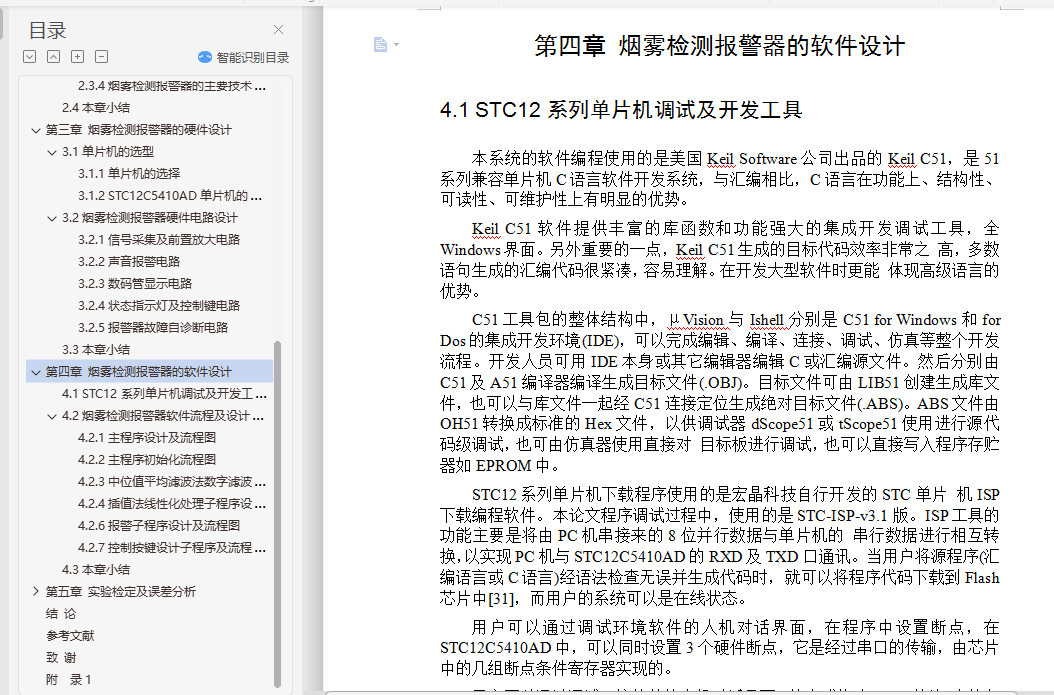Go to 3.2.3 数码管显示电路
Image resolution: width=1054 pixels, height=695 pixels.
coord(135,284)
